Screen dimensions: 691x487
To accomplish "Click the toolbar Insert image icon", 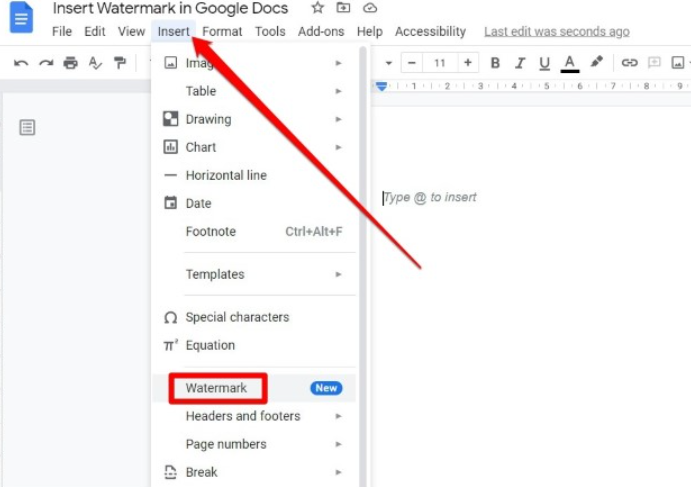I will 678,63.
